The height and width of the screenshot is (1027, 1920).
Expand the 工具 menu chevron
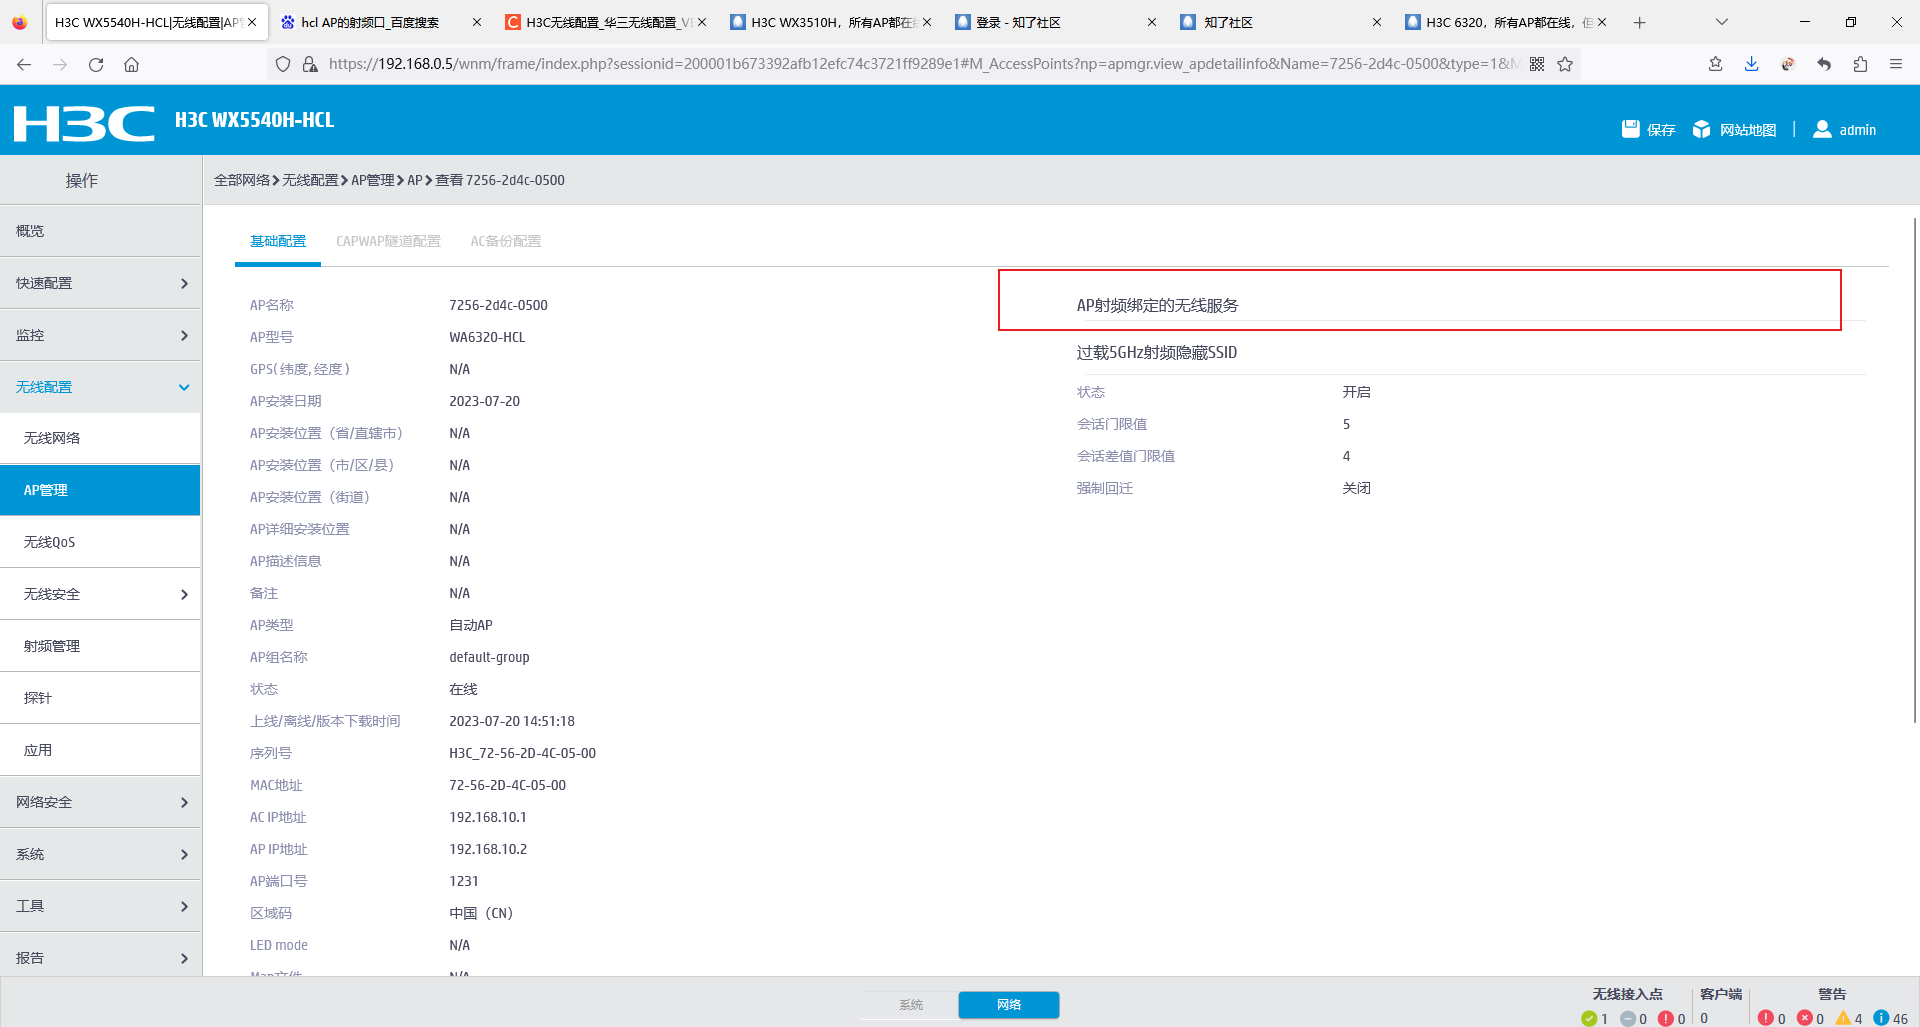click(x=184, y=906)
